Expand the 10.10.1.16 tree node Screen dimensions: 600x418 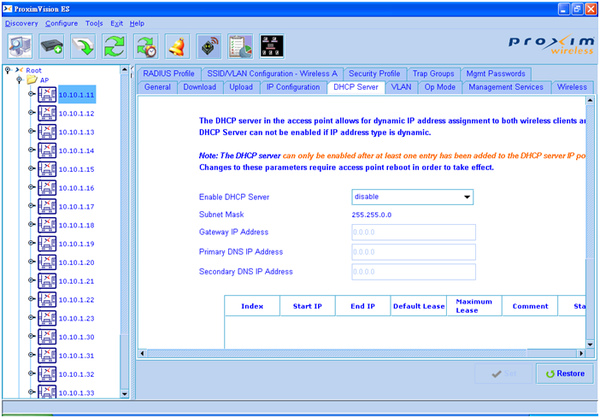(31, 187)
